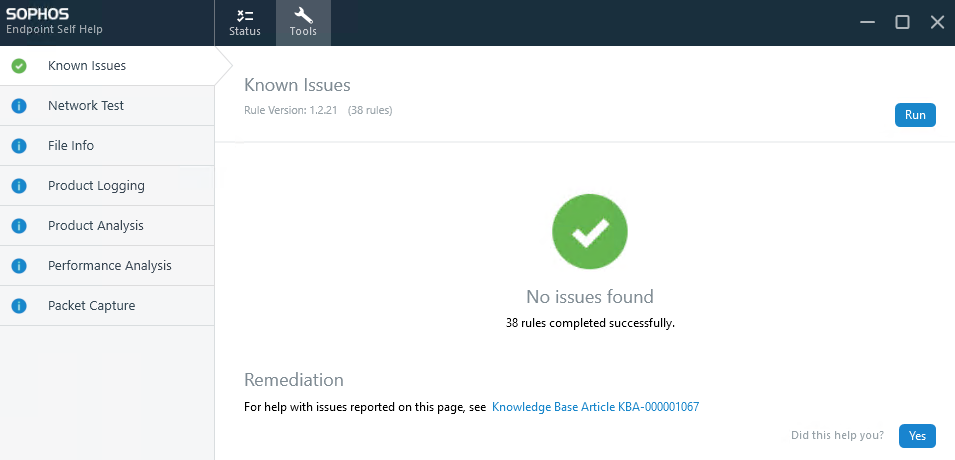Click the info icon beside Packet Capture
This screenshot has width=955, height=460.
tap(18, 306)
